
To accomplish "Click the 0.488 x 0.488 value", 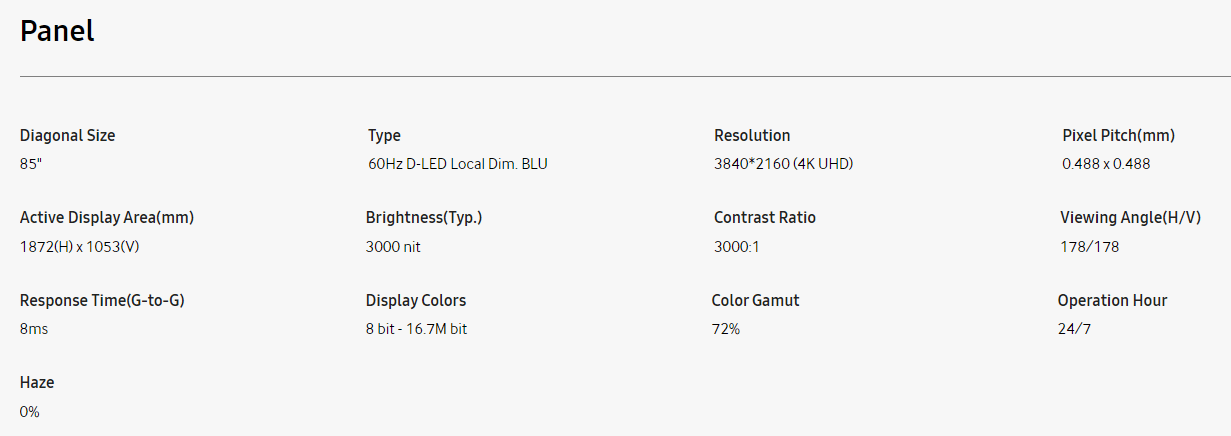I will point(1106,164).
